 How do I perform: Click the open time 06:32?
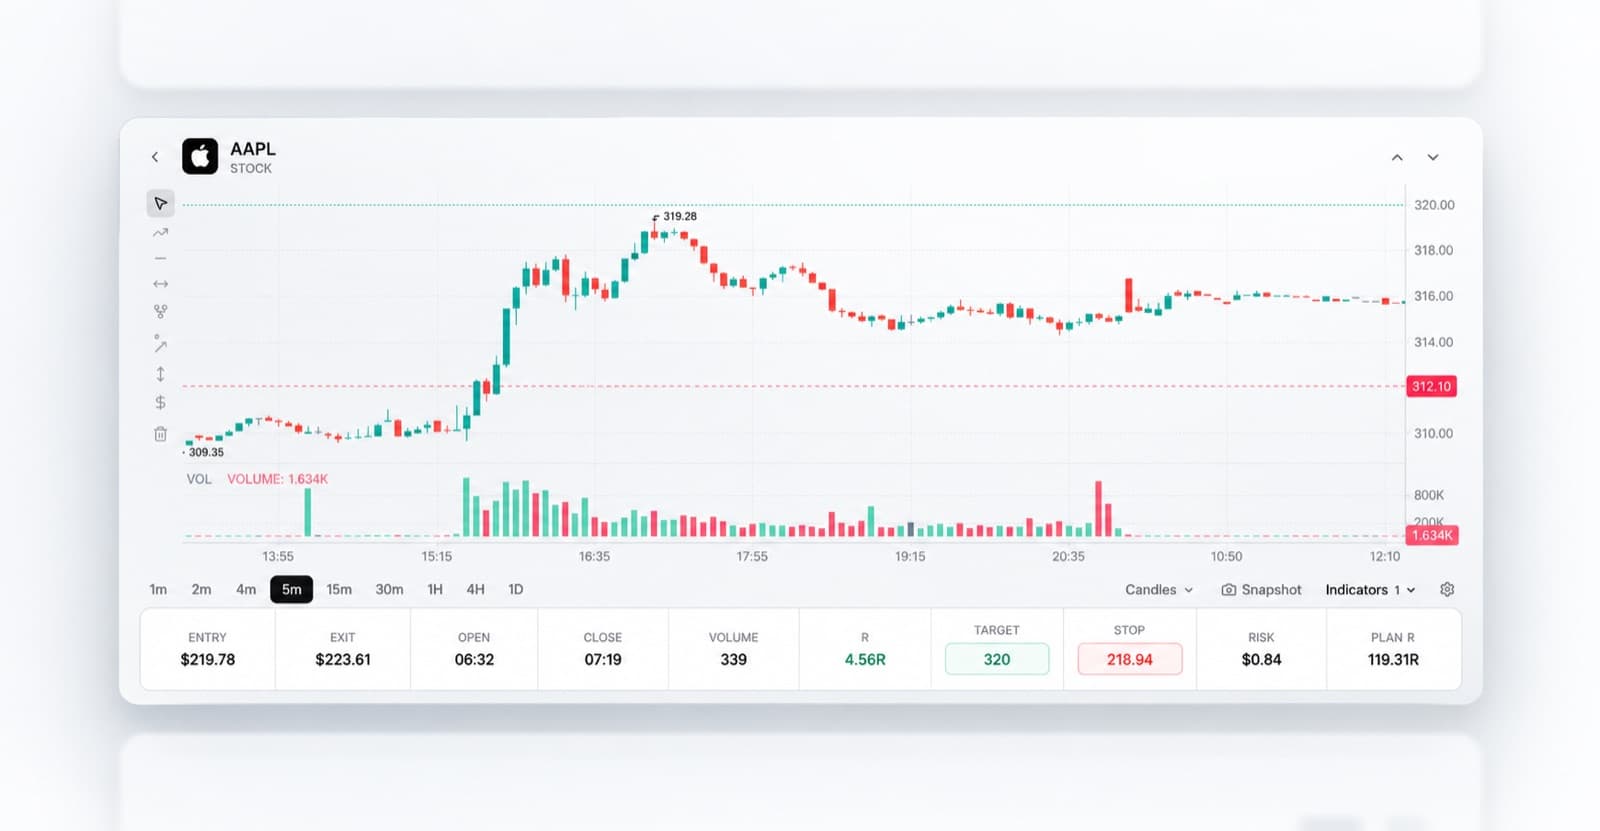pyautogui.click(x=474, y=660)
